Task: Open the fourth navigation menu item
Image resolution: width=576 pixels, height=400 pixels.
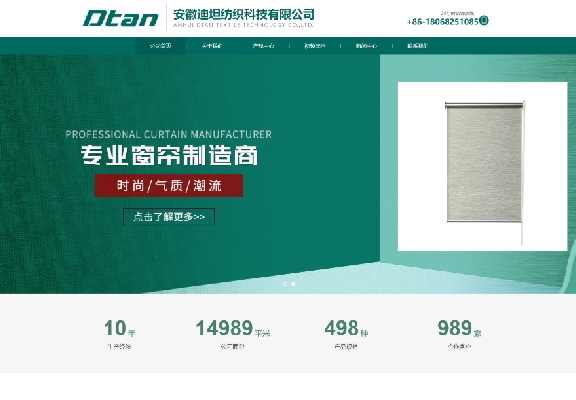Action: [x=315, y=46]
